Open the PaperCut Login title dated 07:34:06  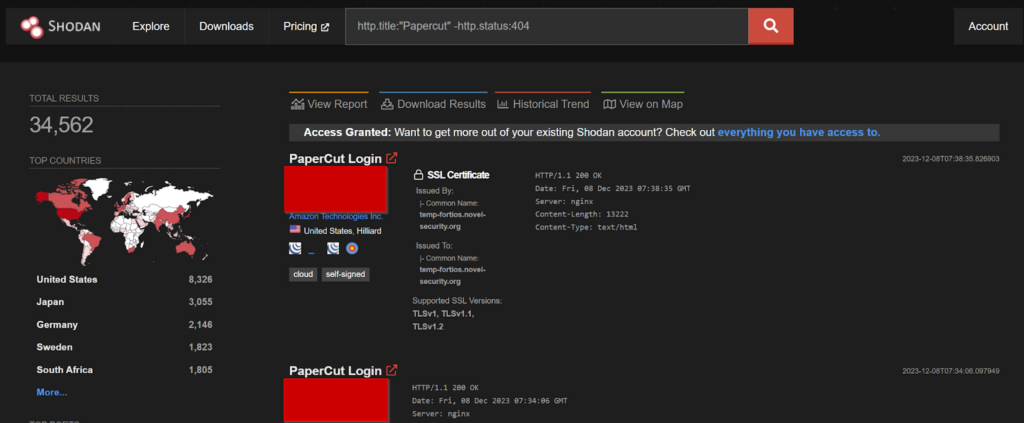pyautogui.click(x=336, y=370)
